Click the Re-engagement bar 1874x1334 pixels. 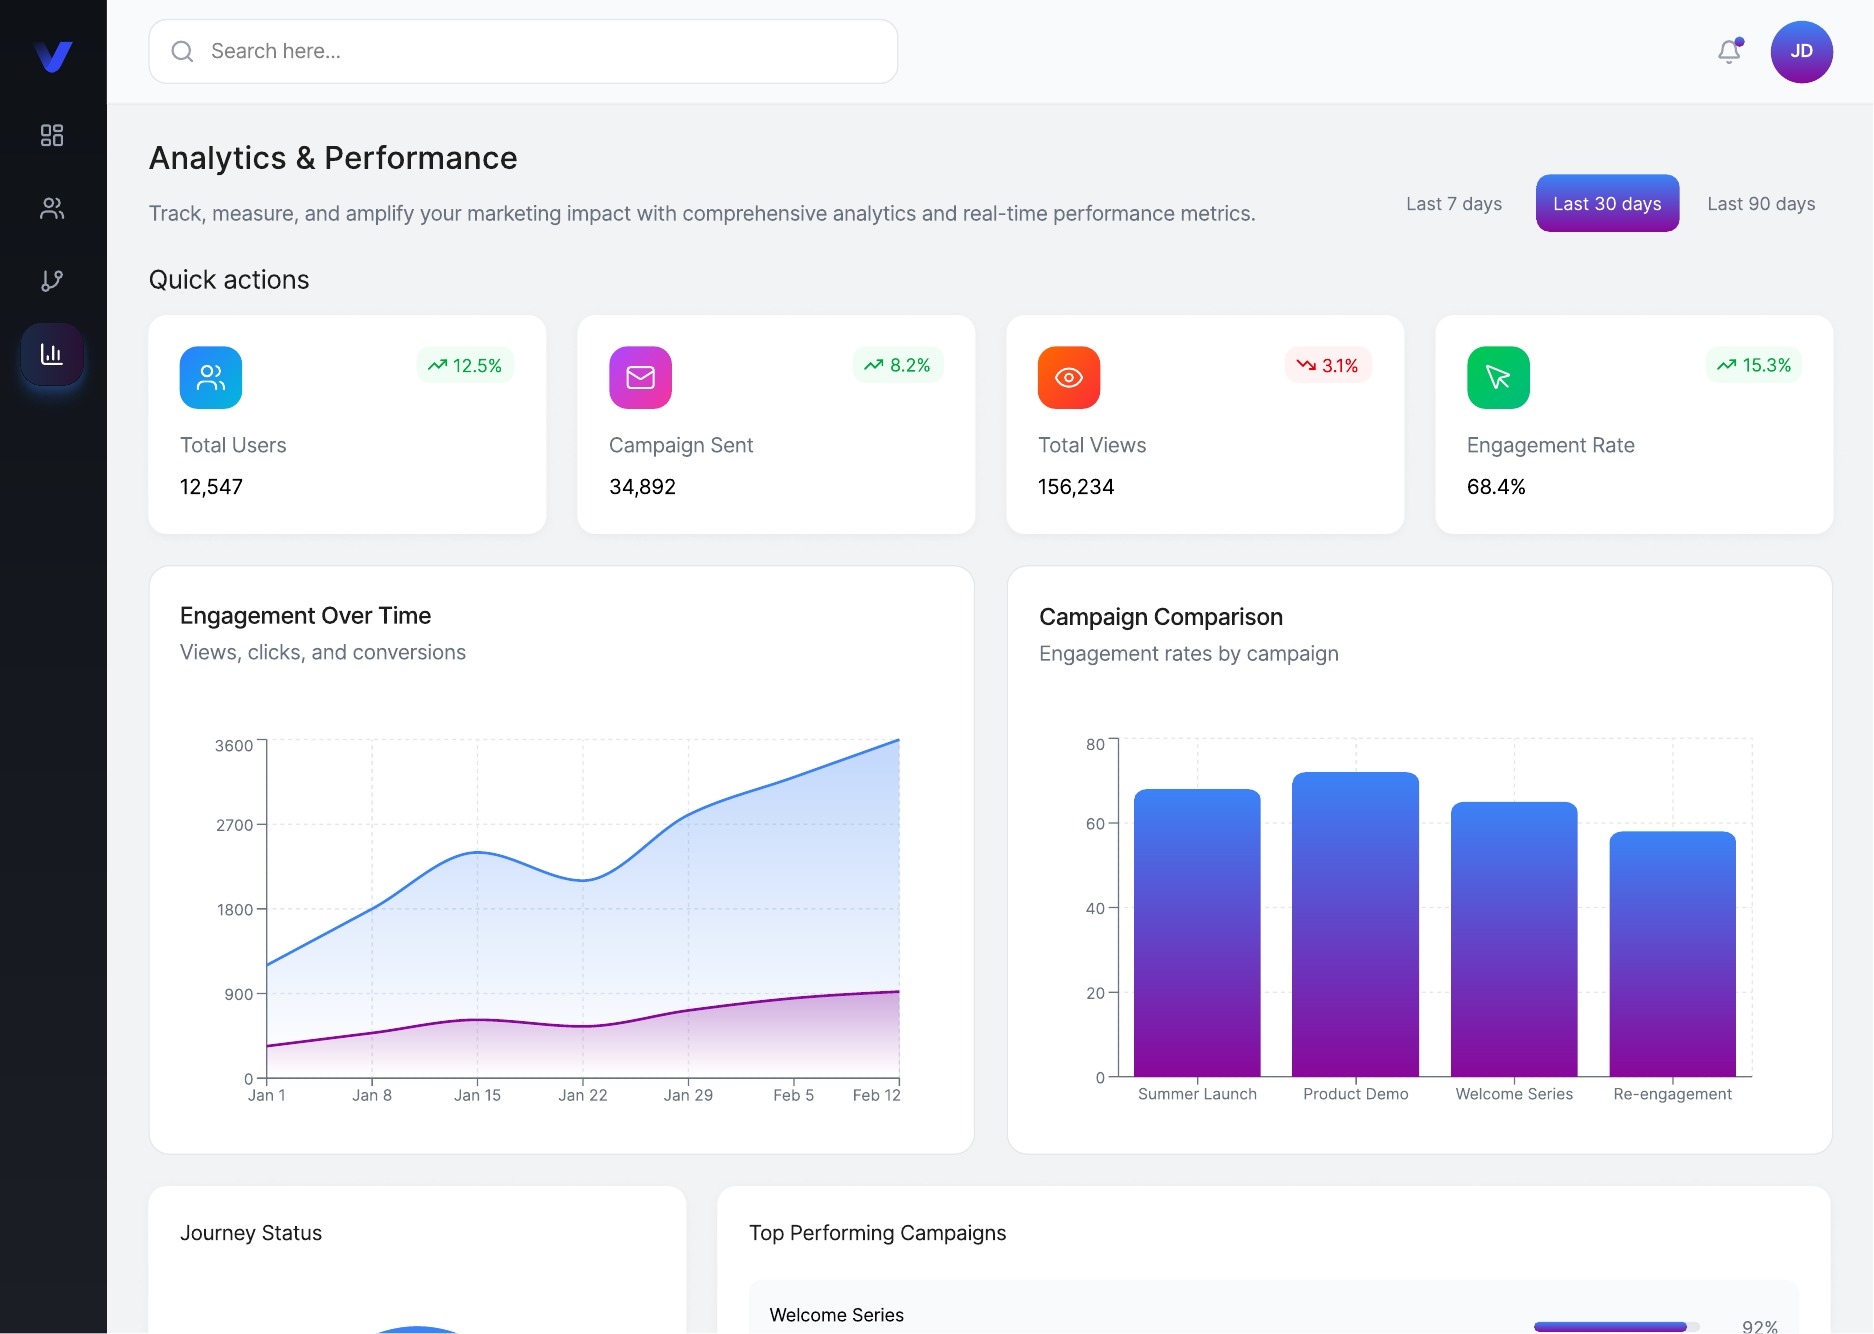click(x=1672, y=954)
